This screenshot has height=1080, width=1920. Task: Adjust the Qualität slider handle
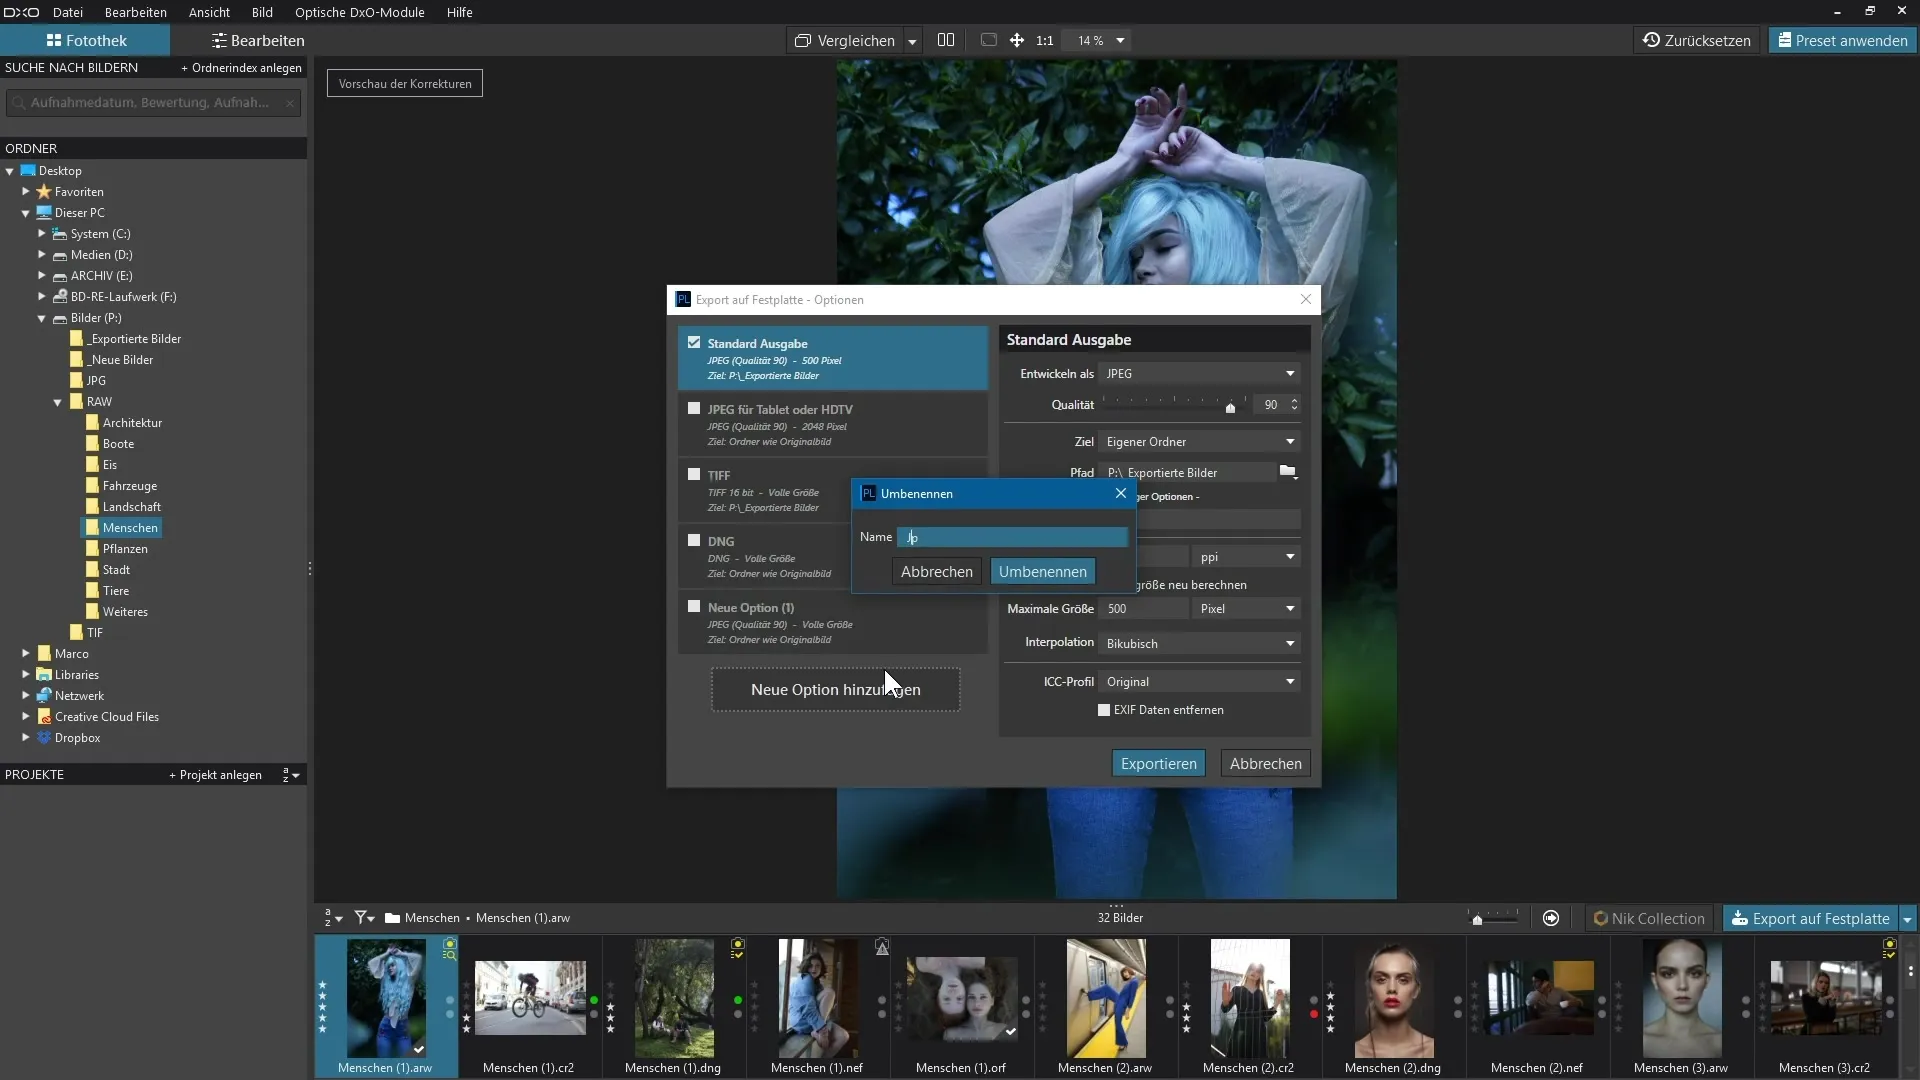1230,407
